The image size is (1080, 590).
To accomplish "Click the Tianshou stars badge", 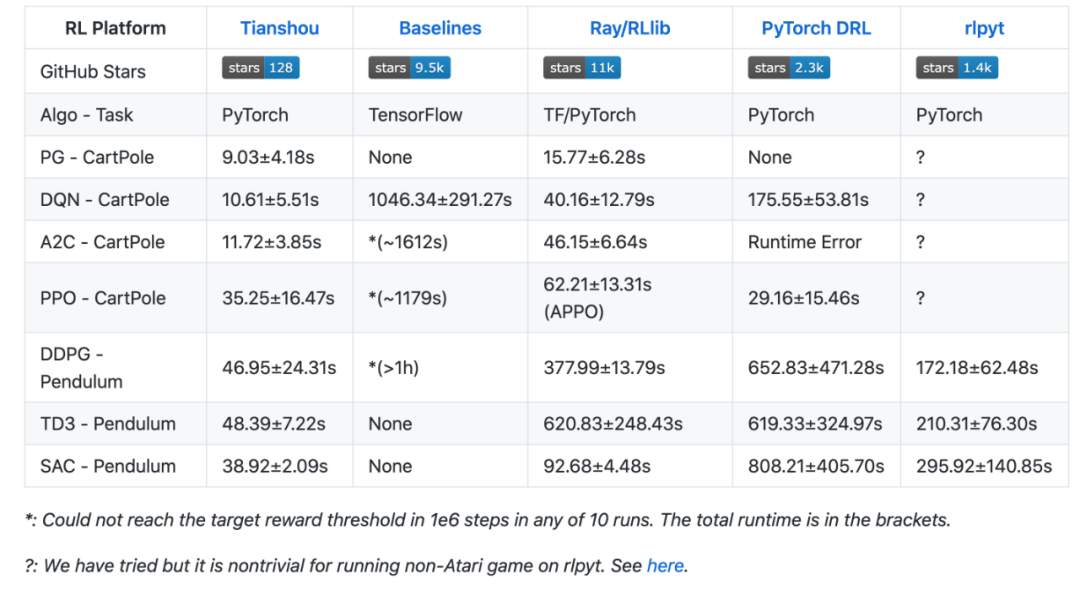I will [260, 68].
